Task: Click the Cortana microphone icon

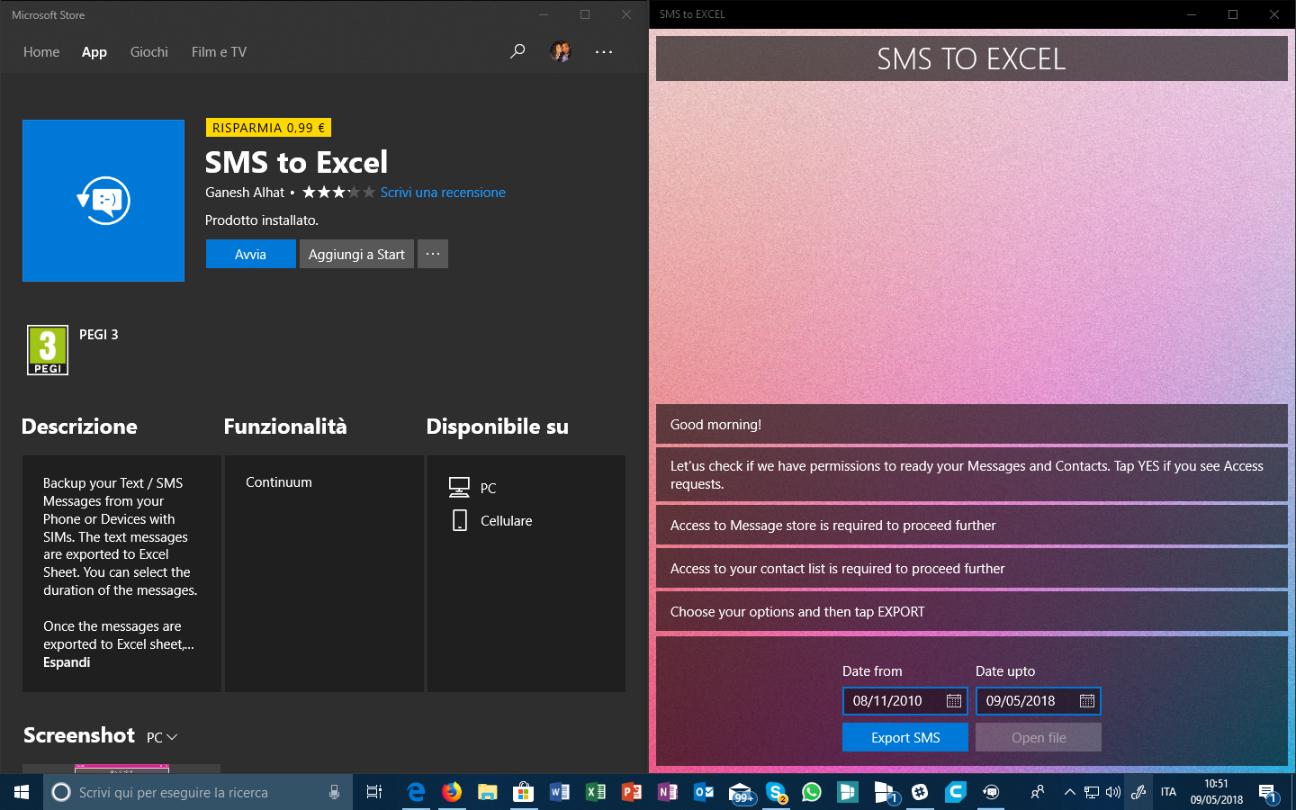Action: [335, 792]
